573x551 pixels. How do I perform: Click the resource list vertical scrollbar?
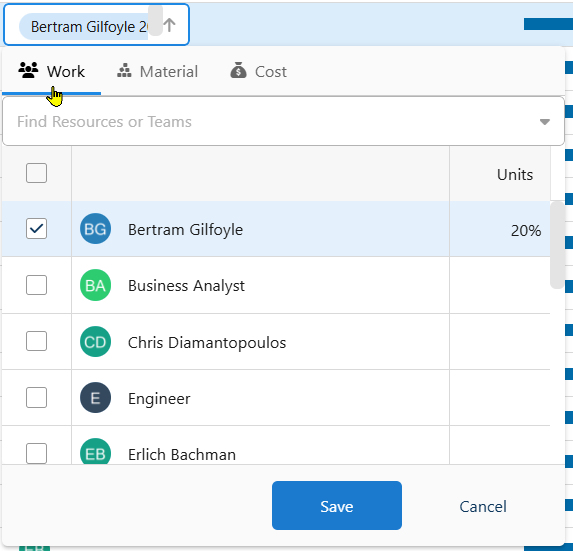click(557, 245)
